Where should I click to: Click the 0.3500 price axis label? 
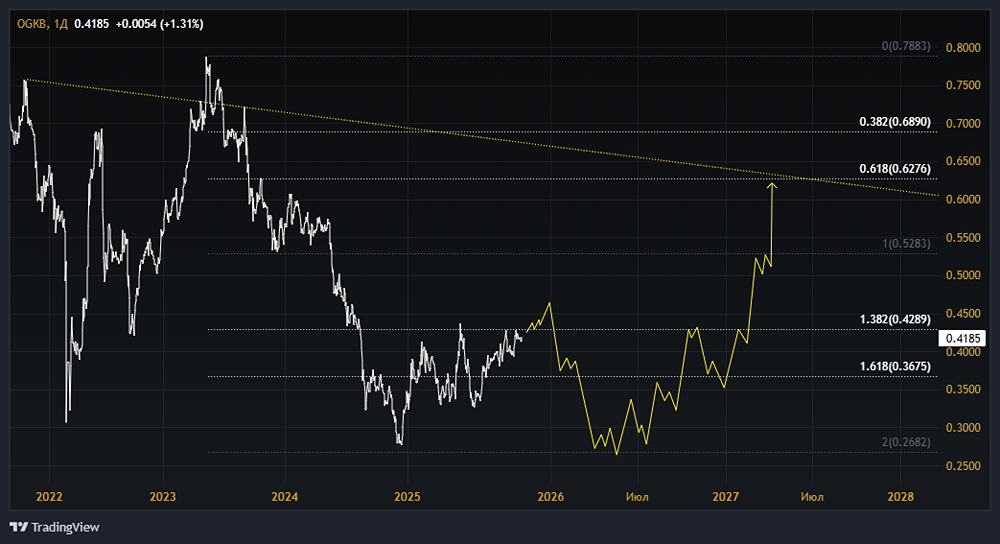tap(963, 390)
